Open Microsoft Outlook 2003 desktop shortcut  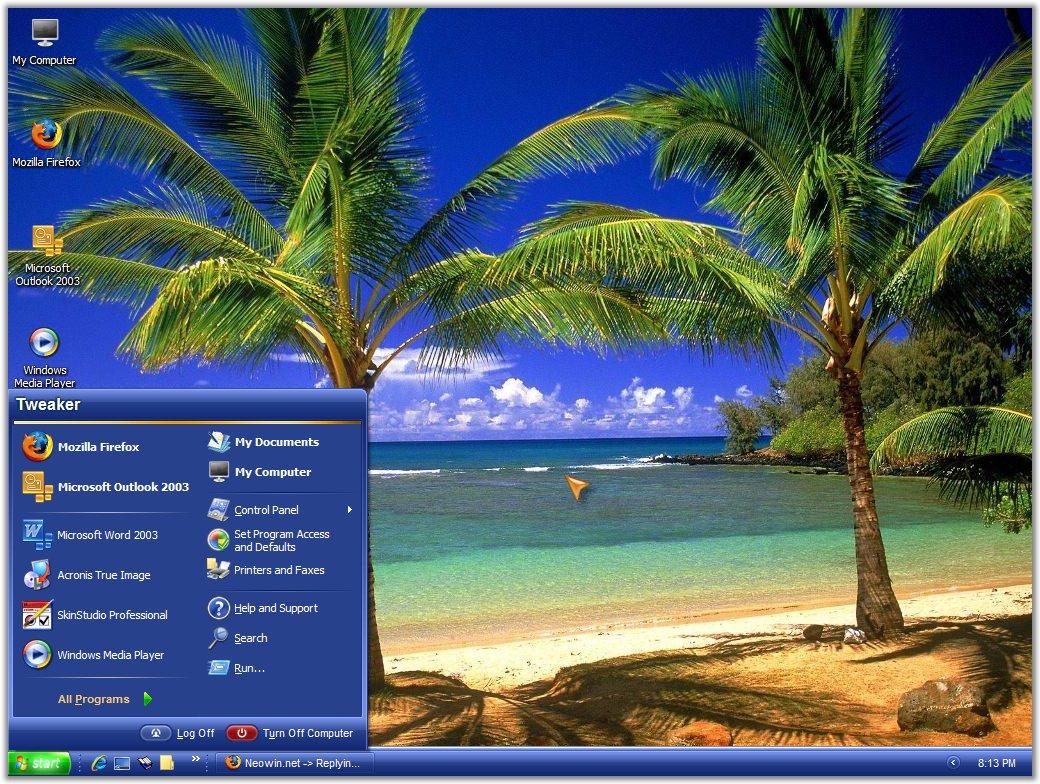(47, 255)
